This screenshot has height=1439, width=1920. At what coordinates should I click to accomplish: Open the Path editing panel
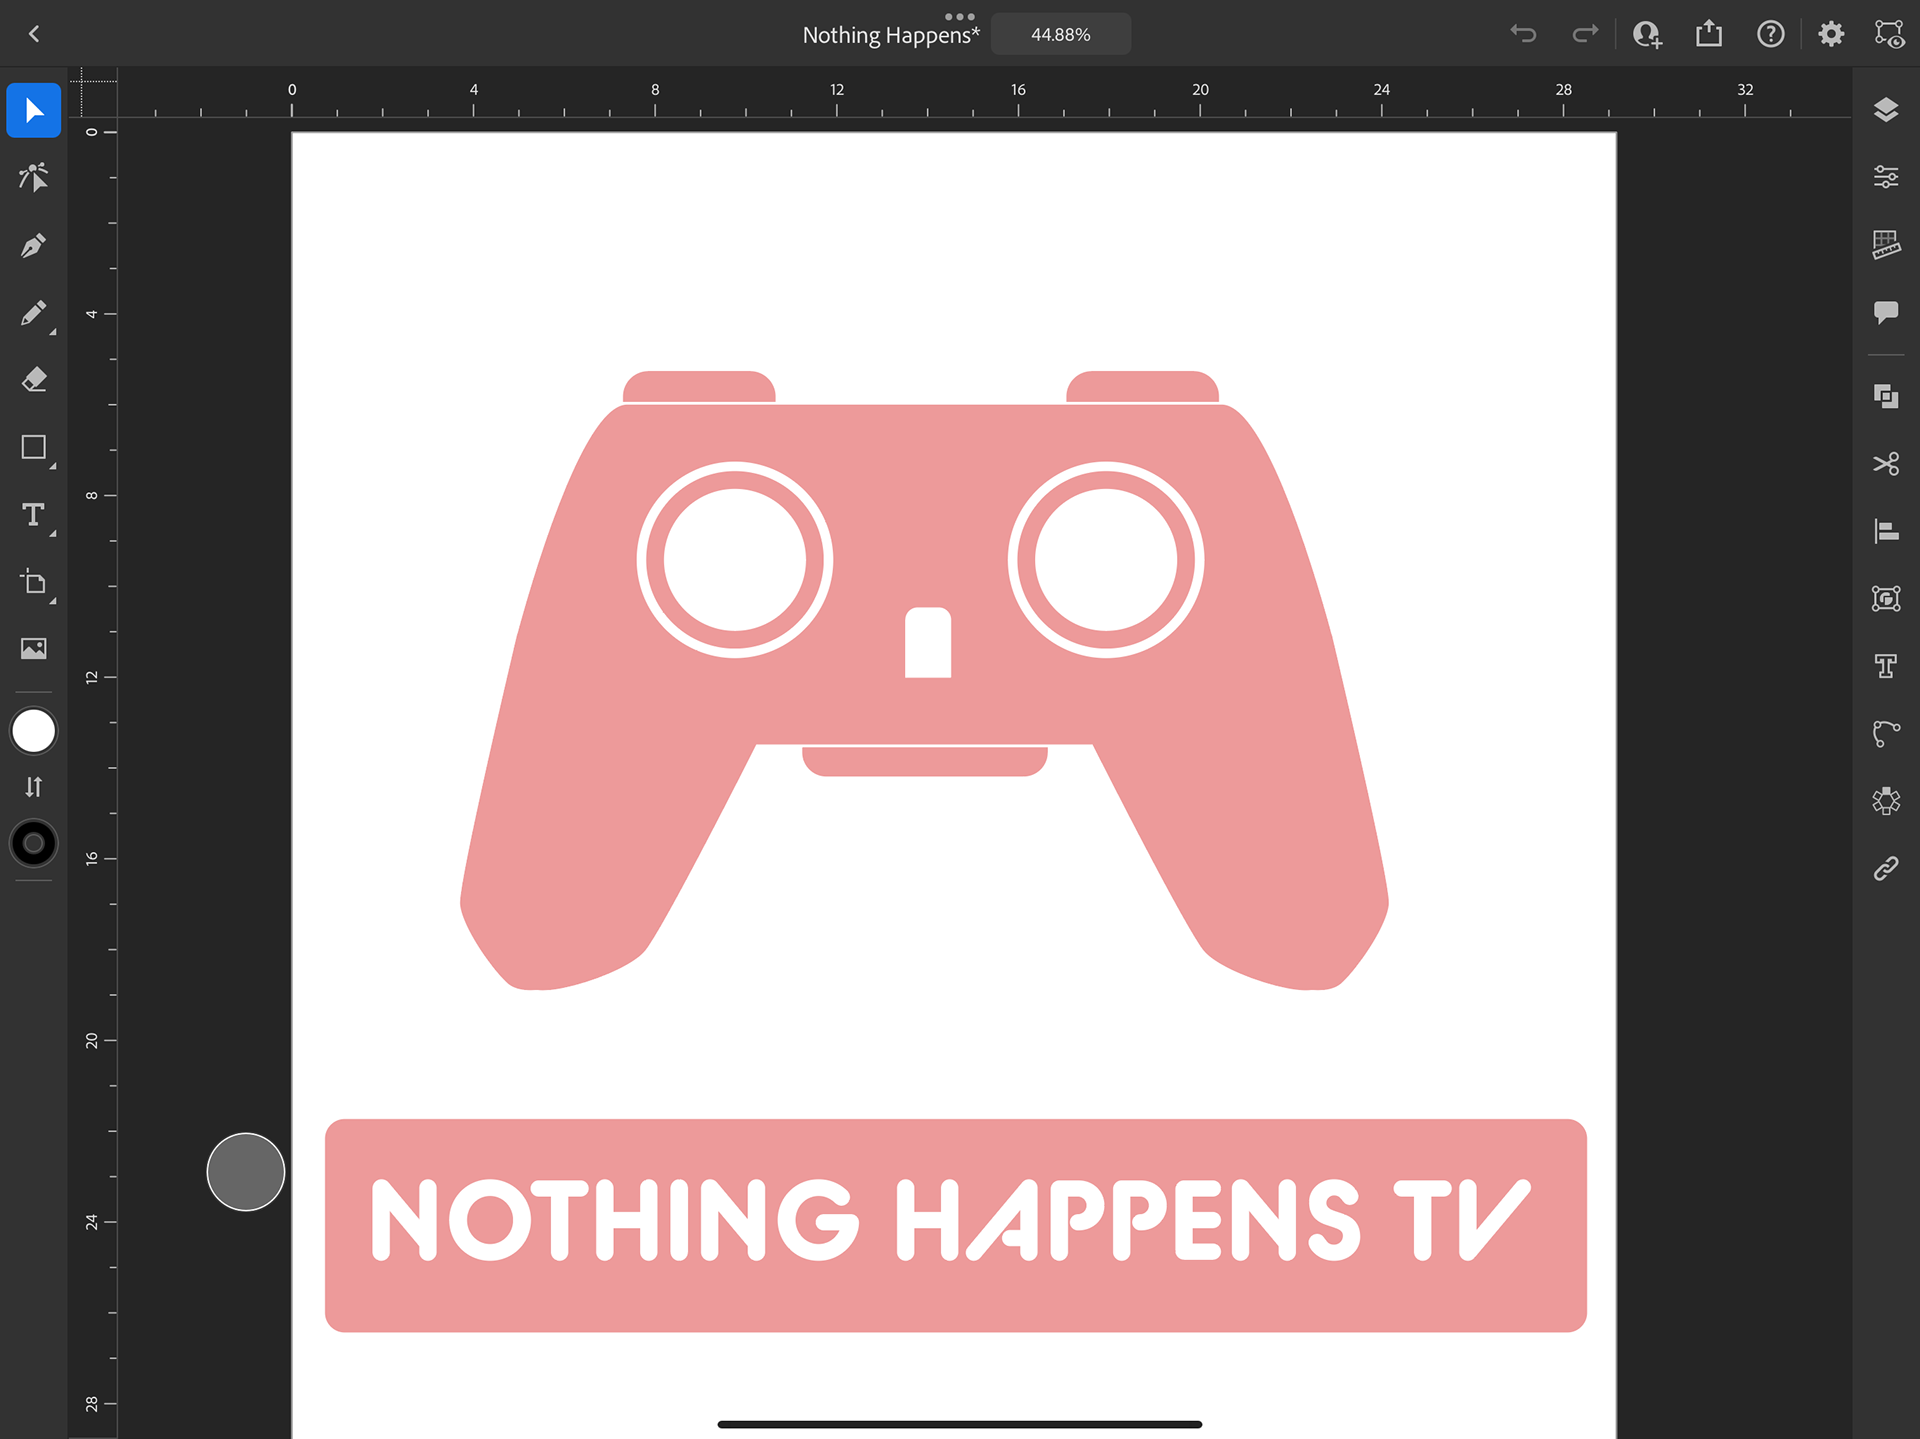[1886, 734]
